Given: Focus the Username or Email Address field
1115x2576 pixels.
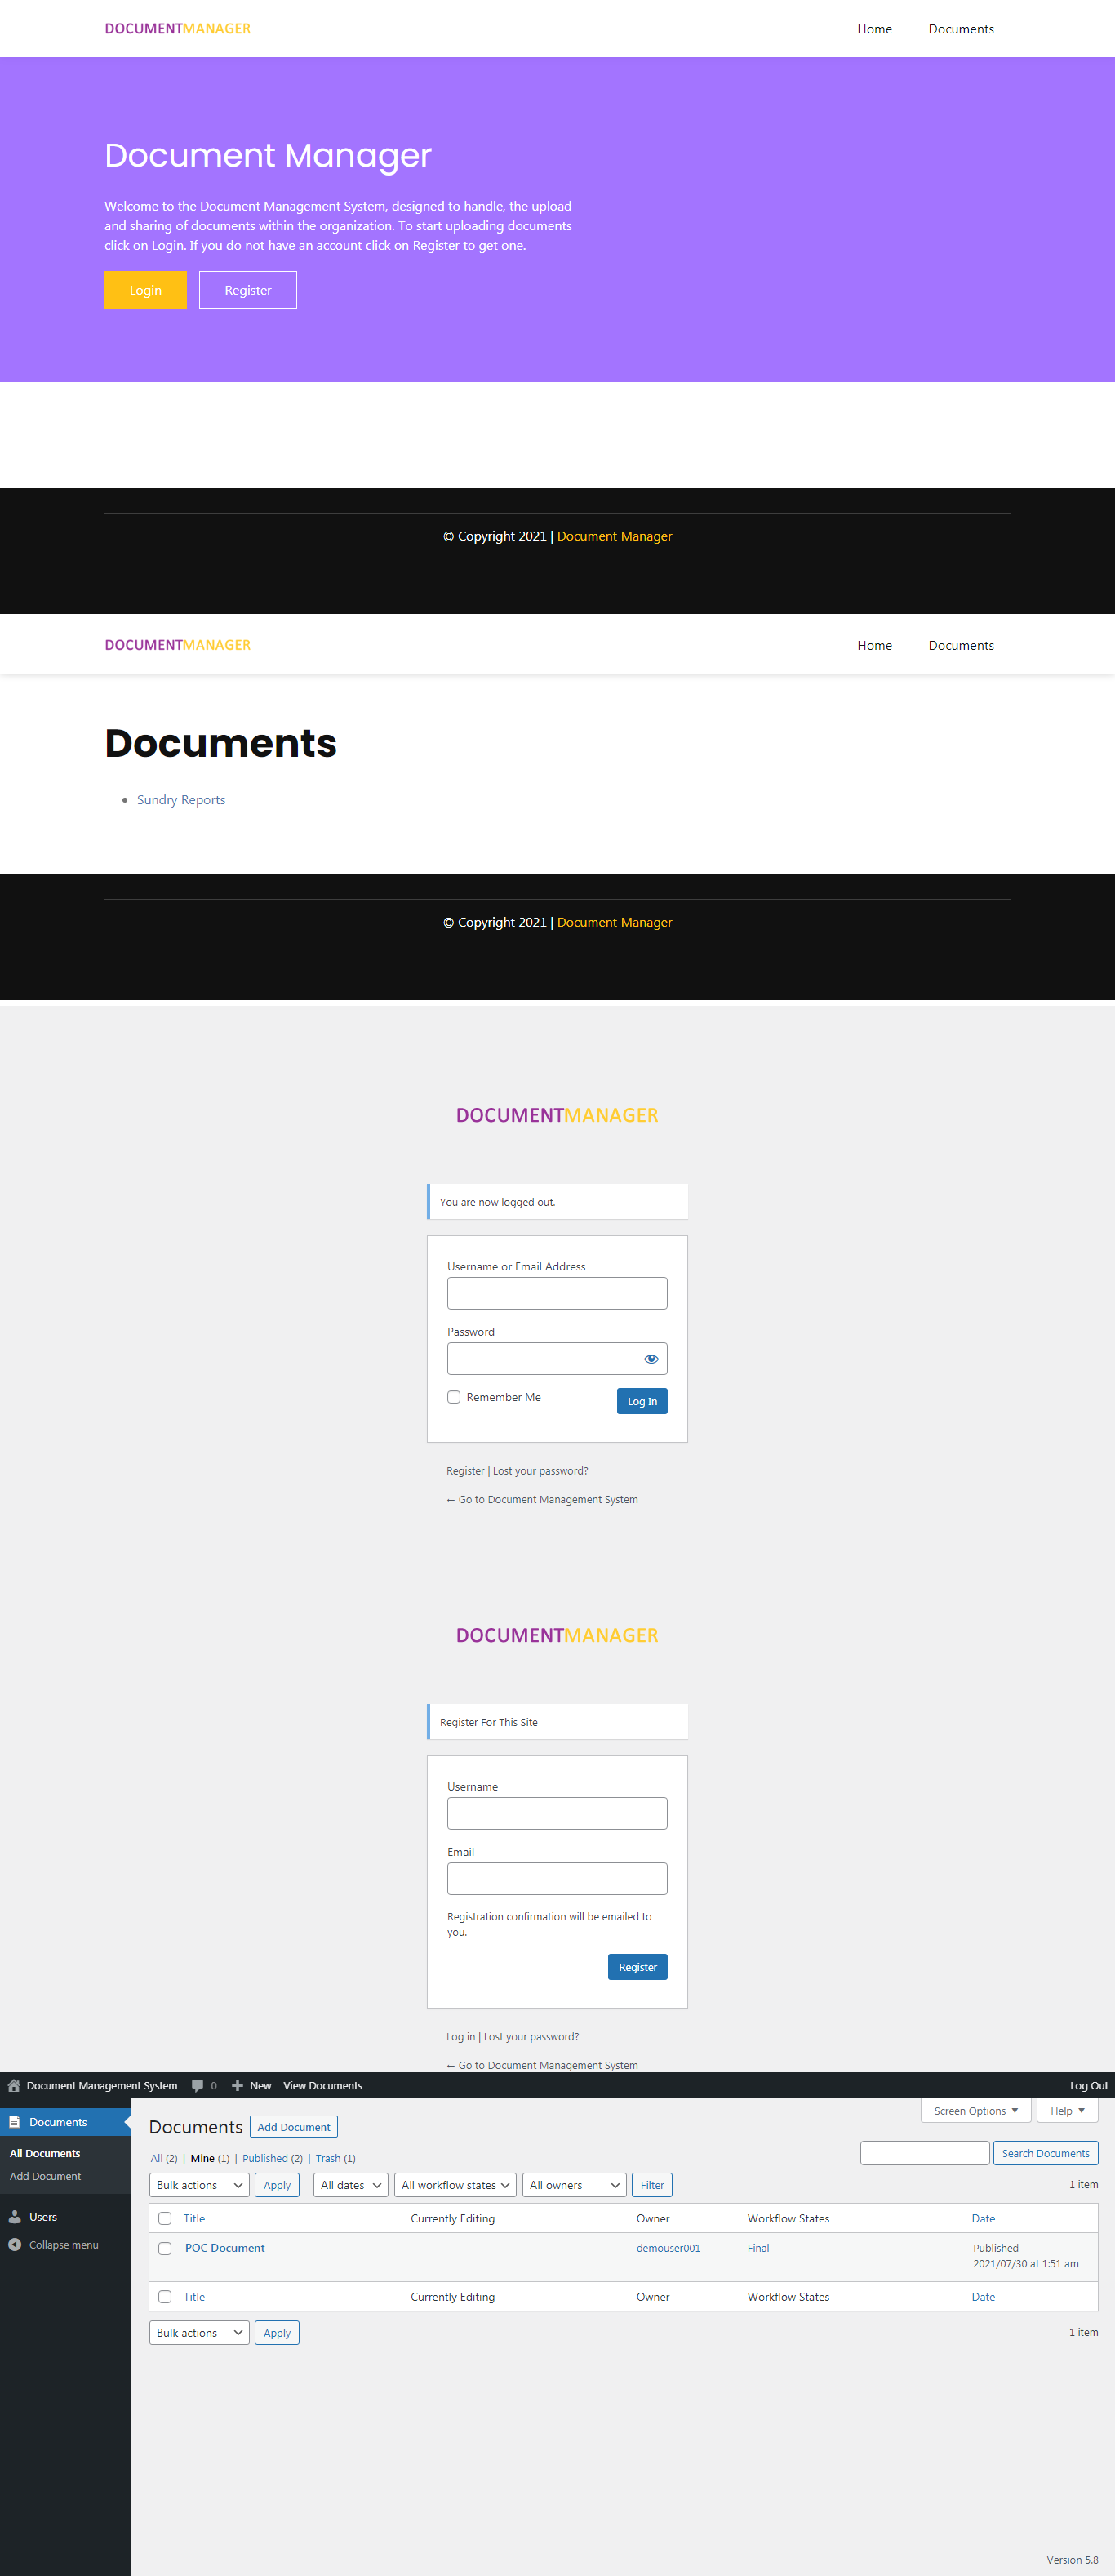Looking at the screenshot, I should tap(557, 1293).
